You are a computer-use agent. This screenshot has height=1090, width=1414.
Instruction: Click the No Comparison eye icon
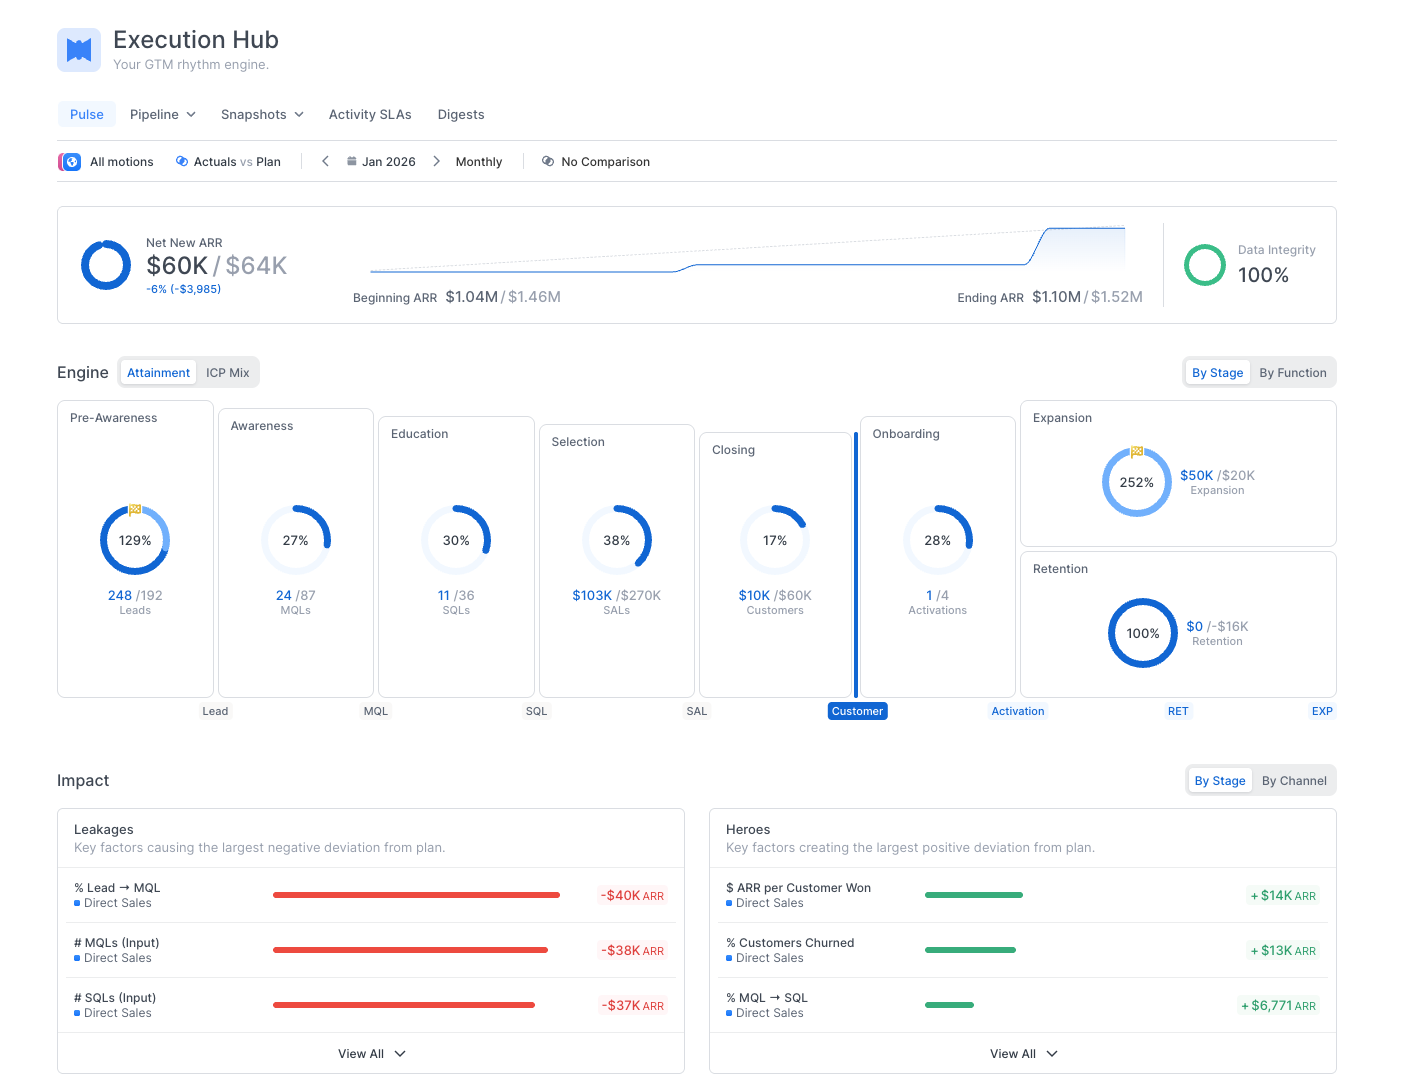547,161
